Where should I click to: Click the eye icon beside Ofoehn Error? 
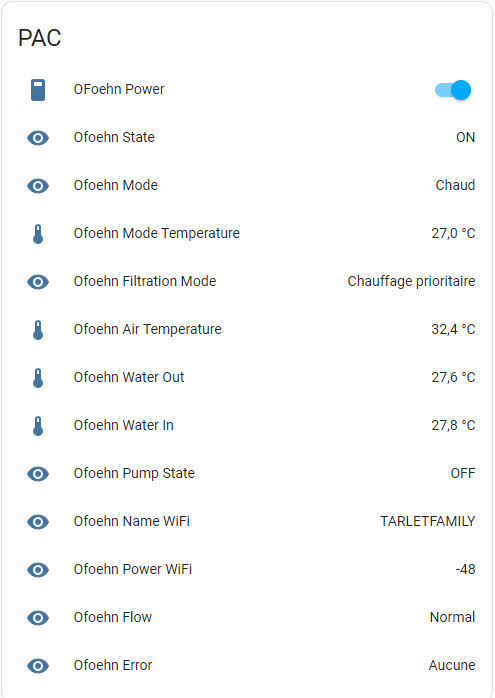(x=38, y=666)
